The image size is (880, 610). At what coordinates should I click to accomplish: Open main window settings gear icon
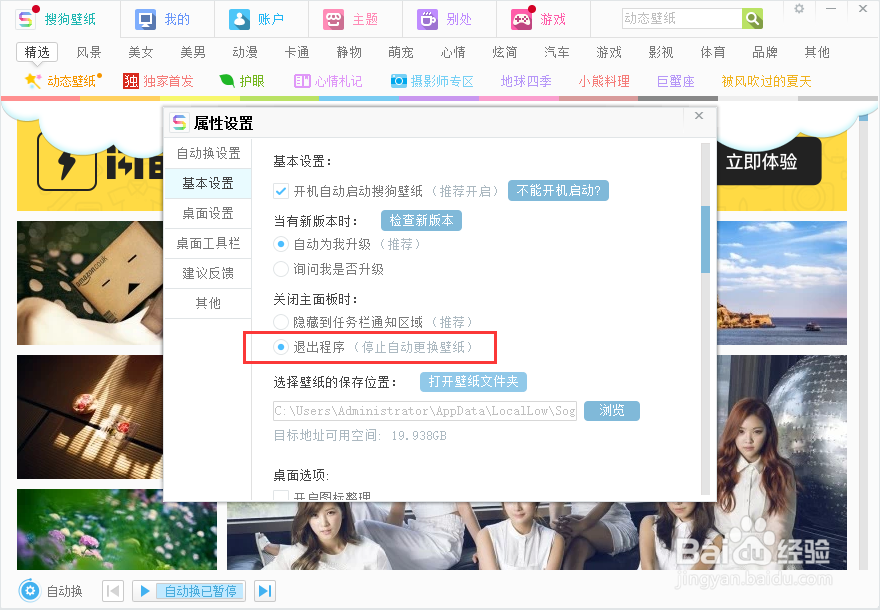click(799, 8)
